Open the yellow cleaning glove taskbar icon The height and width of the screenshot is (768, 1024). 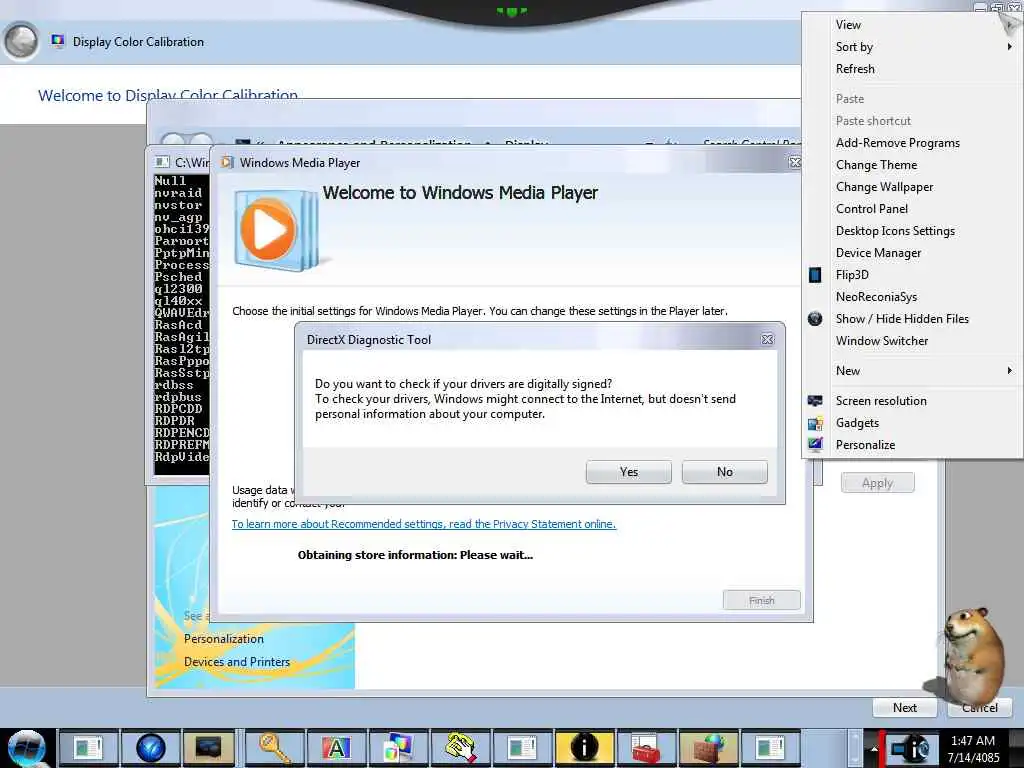pos(460,747)
